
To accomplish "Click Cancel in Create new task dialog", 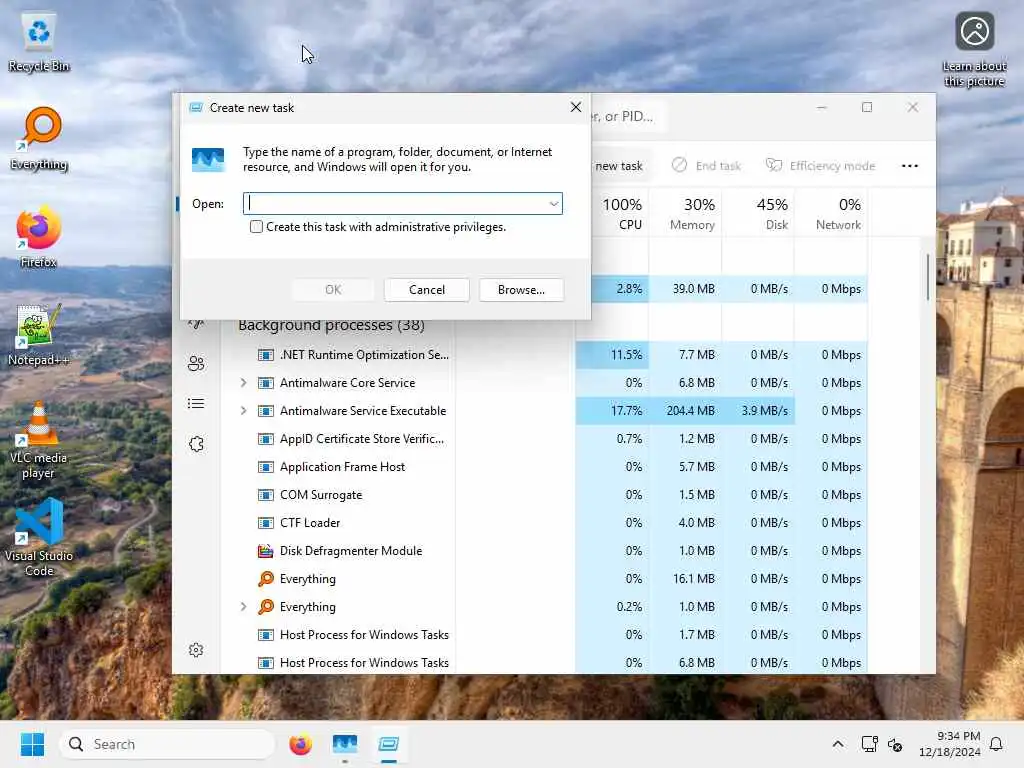I will click(426, 290).
